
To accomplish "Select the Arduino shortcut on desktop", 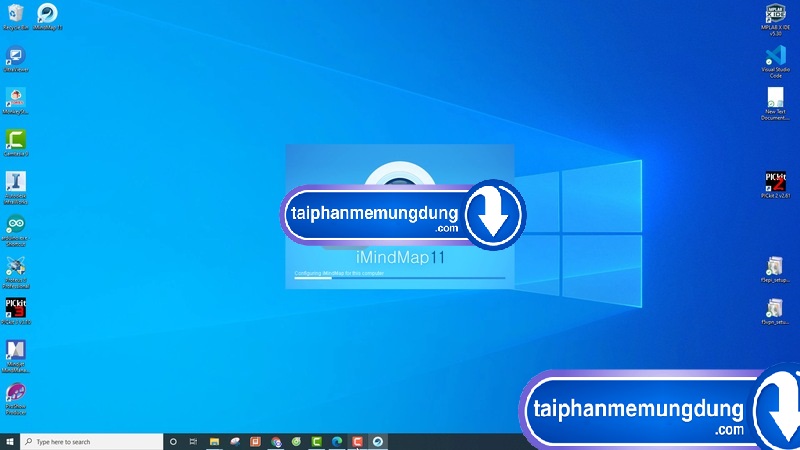I will point(15,231).
